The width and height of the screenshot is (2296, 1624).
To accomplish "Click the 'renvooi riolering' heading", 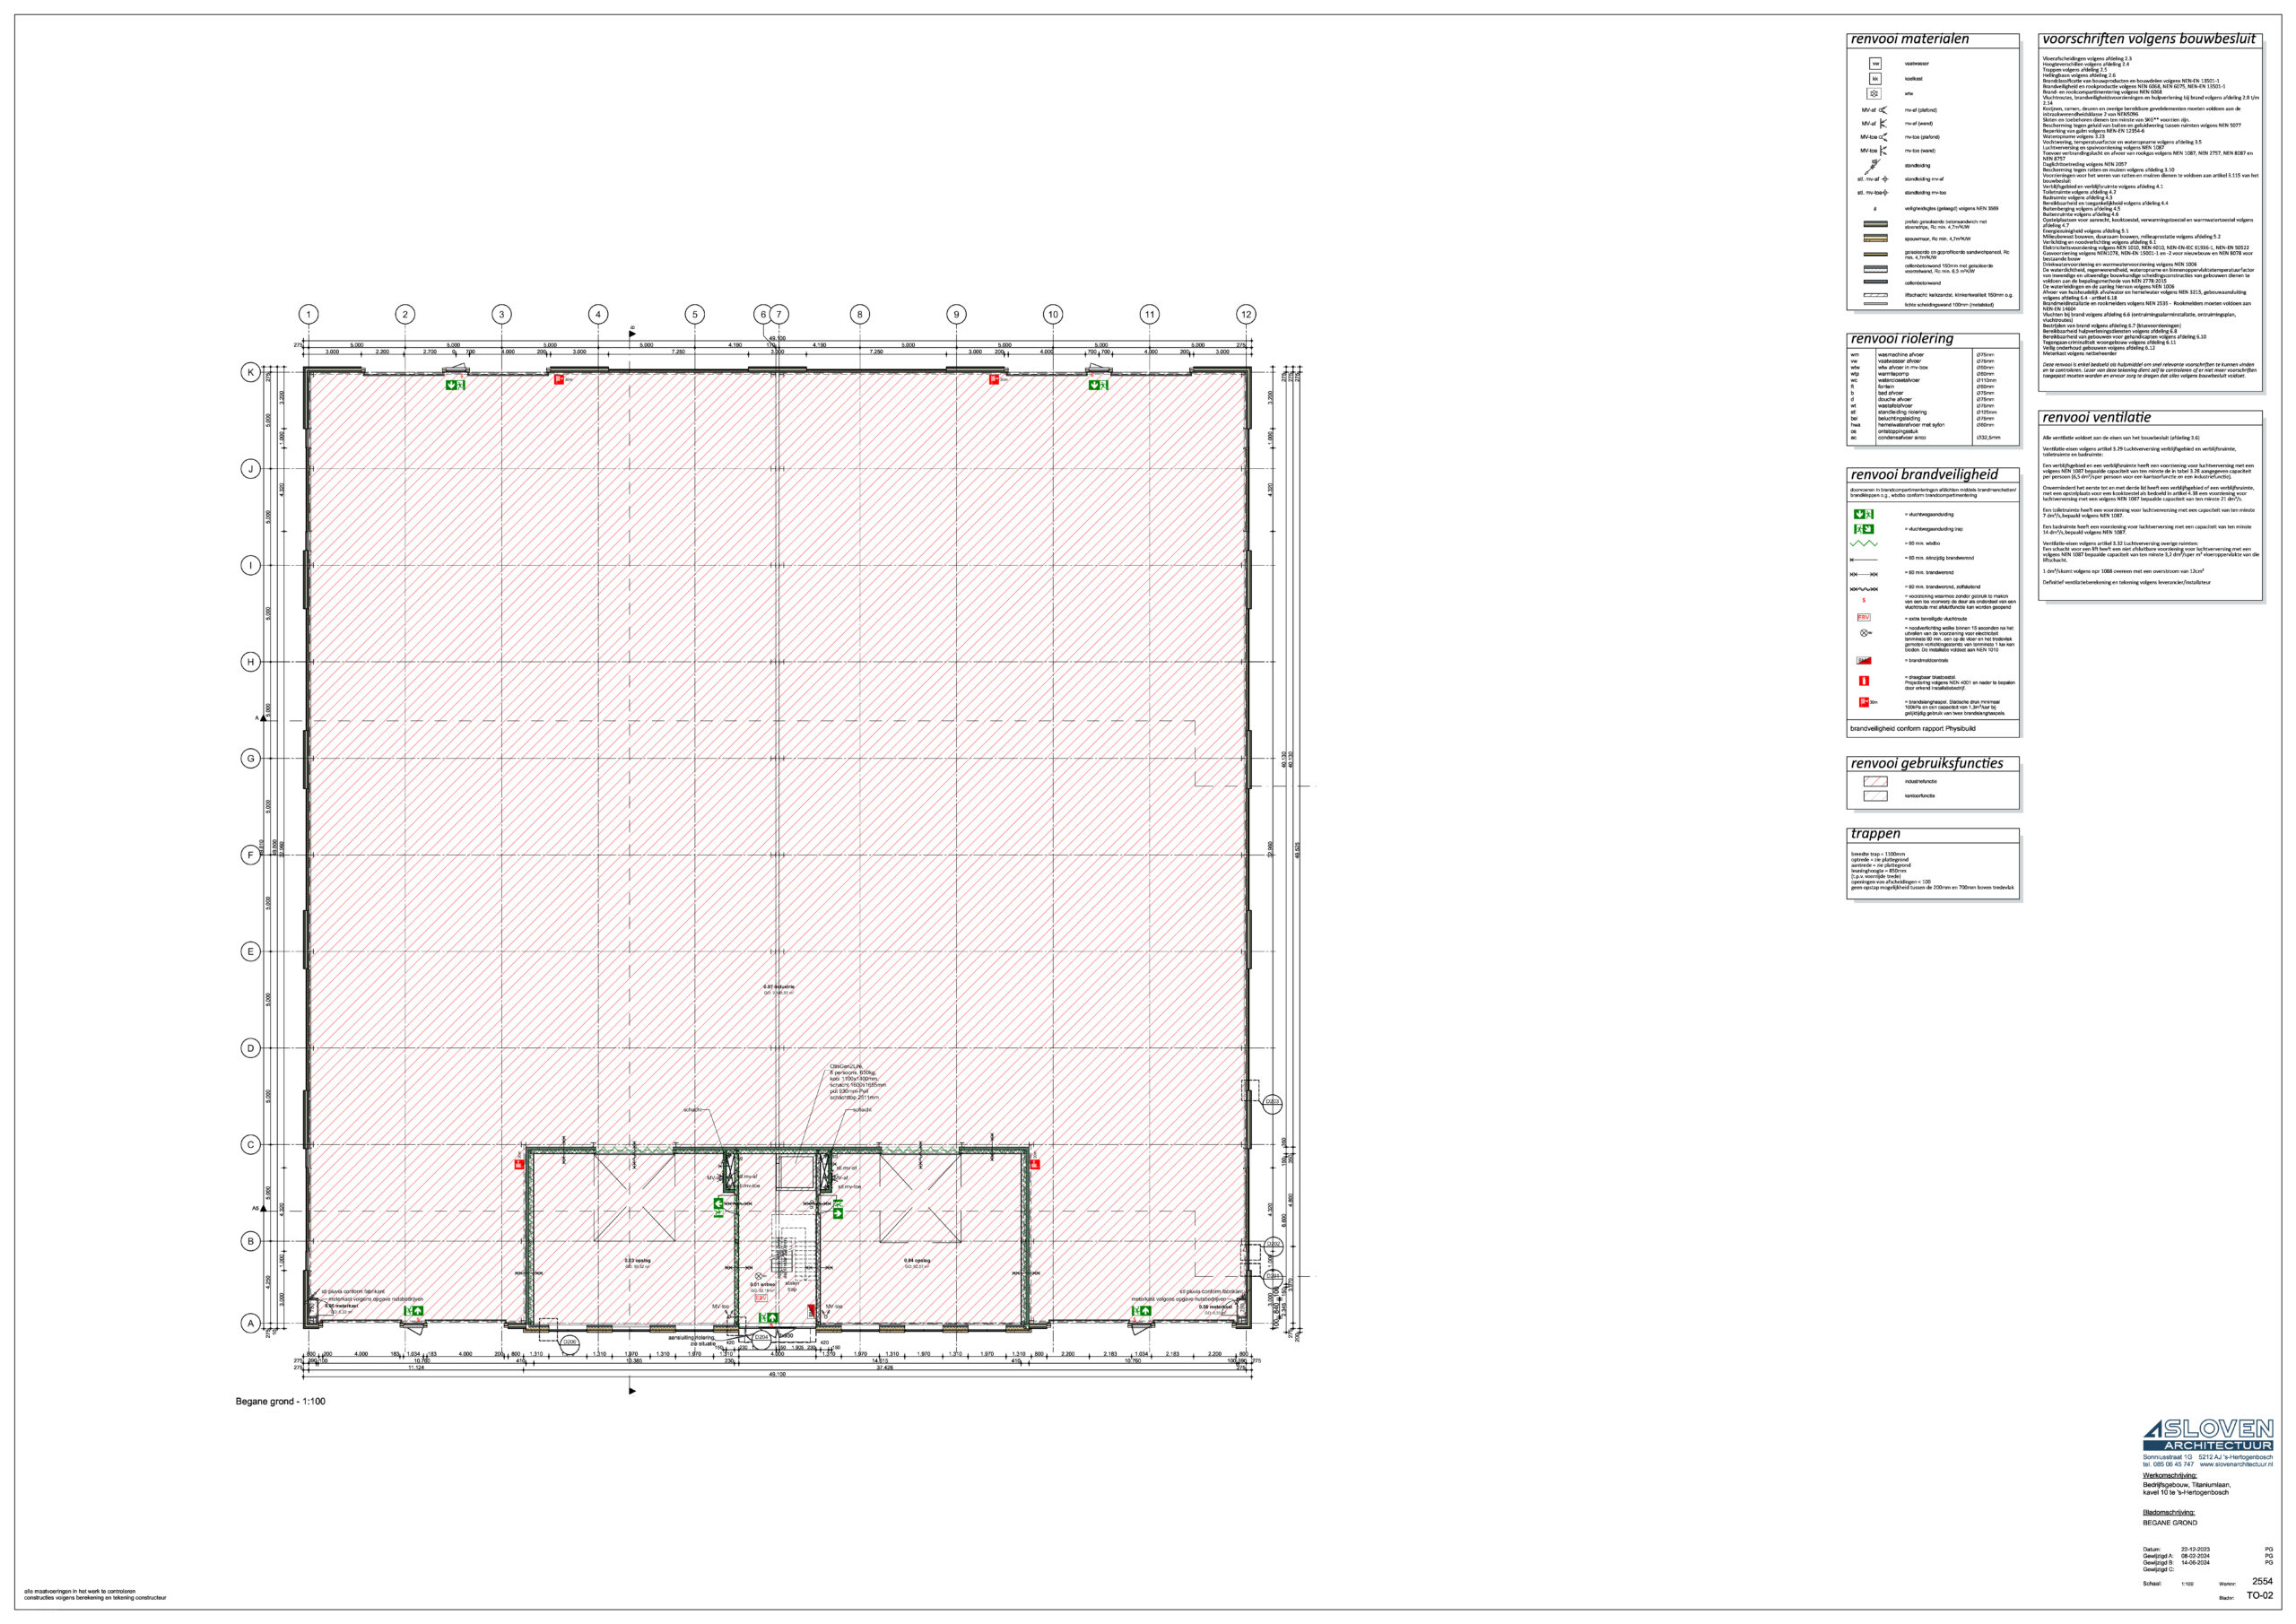I will click(x=1901, y=339).
